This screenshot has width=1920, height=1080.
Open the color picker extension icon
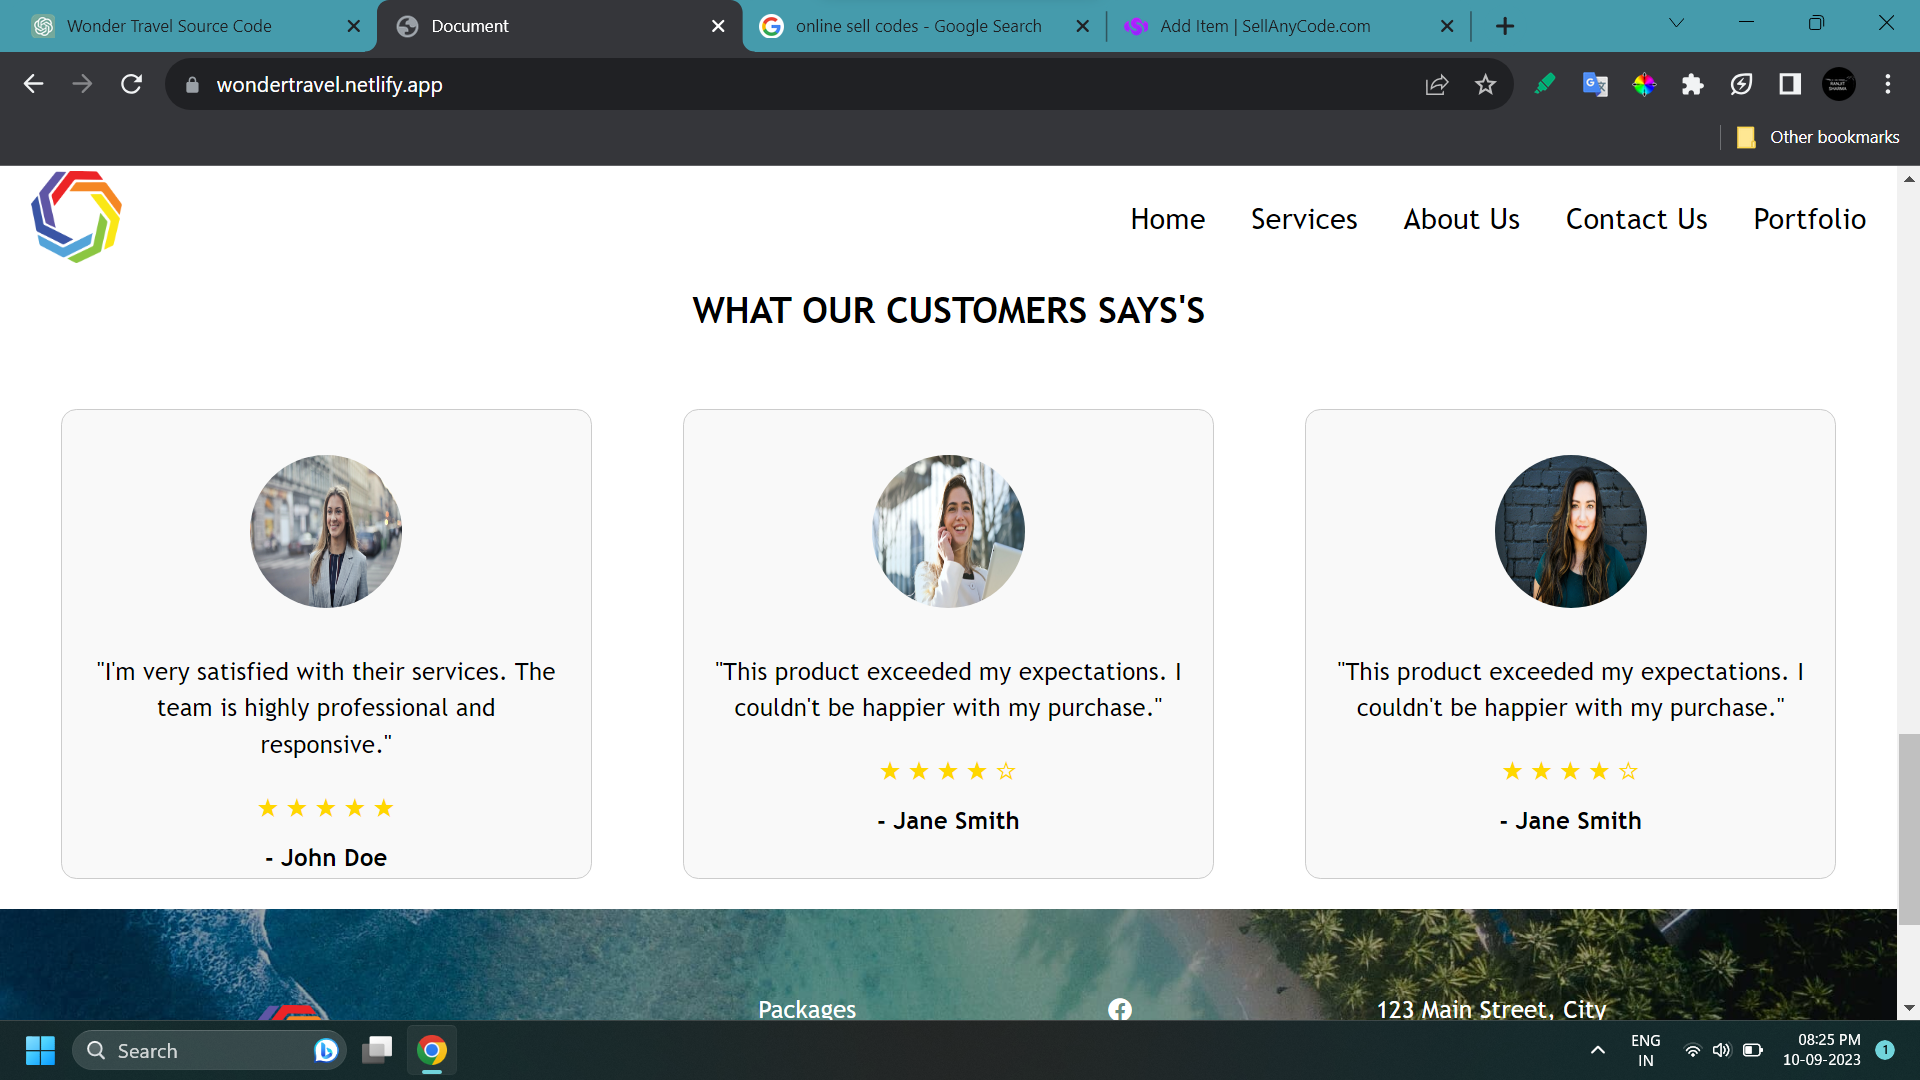pos(1644,85)
